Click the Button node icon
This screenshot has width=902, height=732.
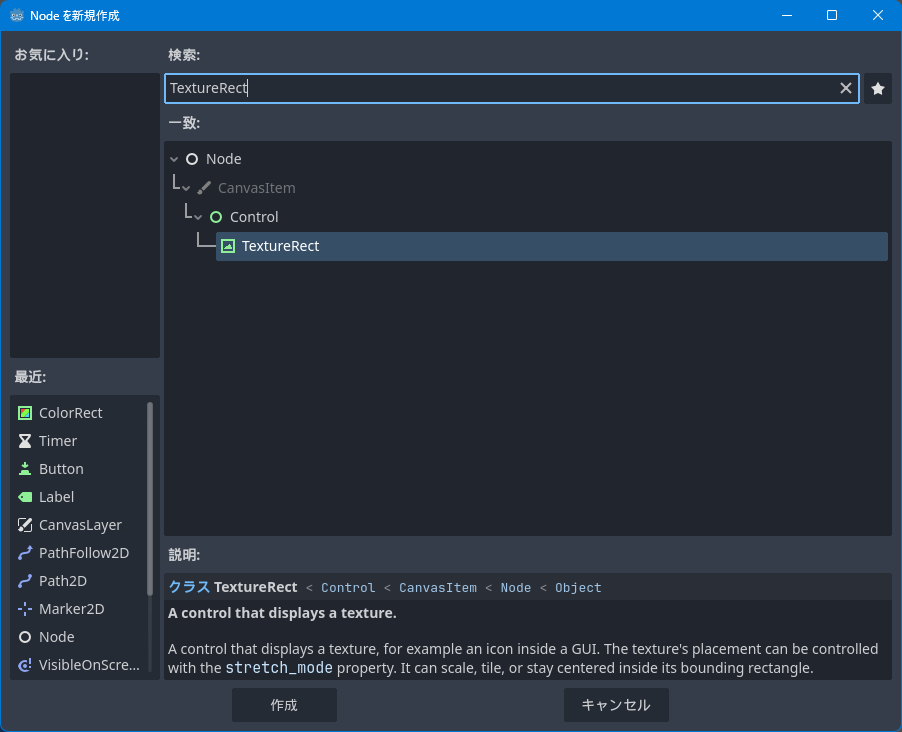(x=25, y=469)
